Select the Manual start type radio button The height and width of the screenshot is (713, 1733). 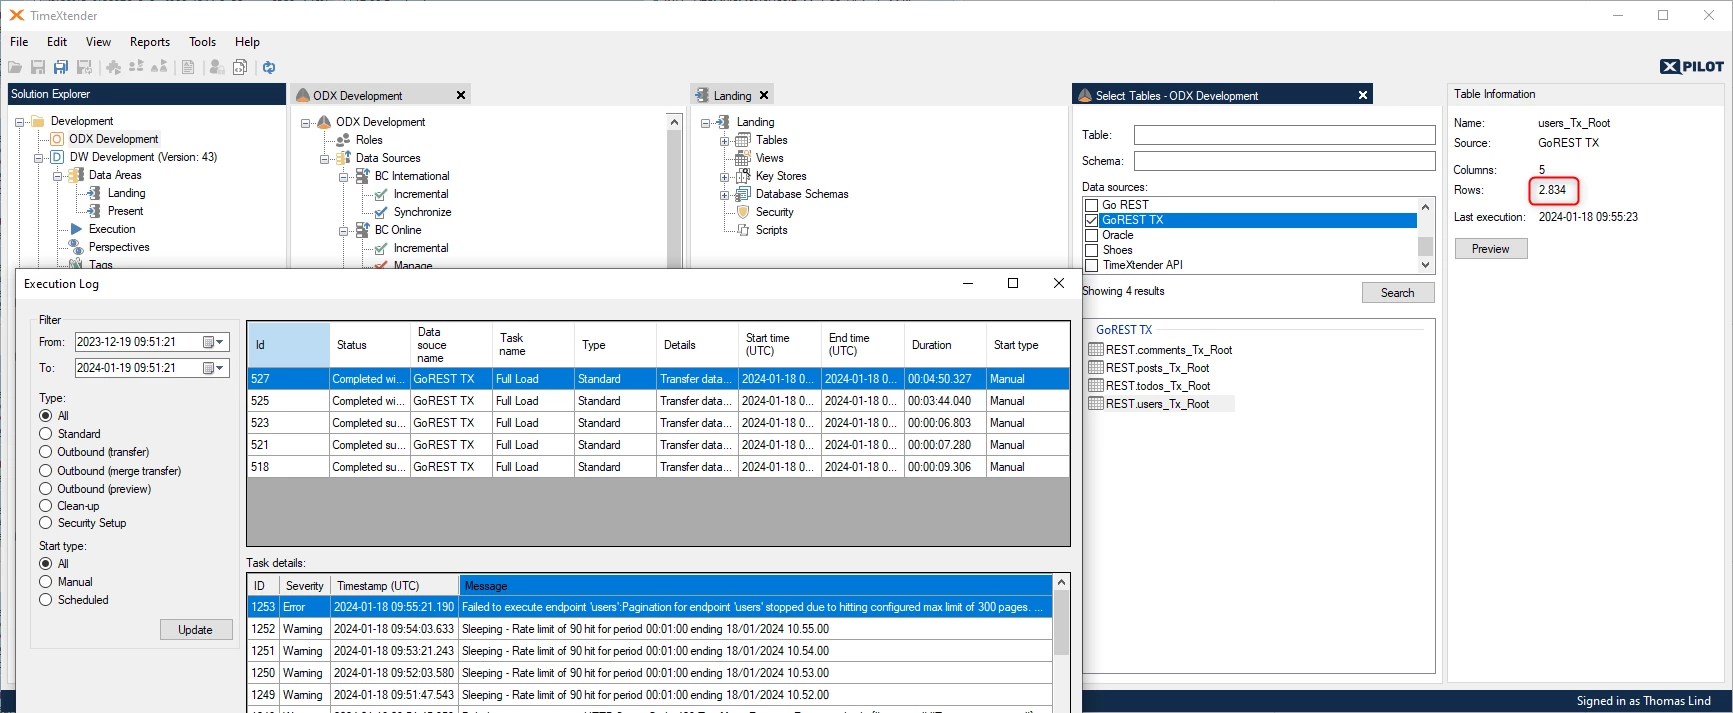point(46,582)
